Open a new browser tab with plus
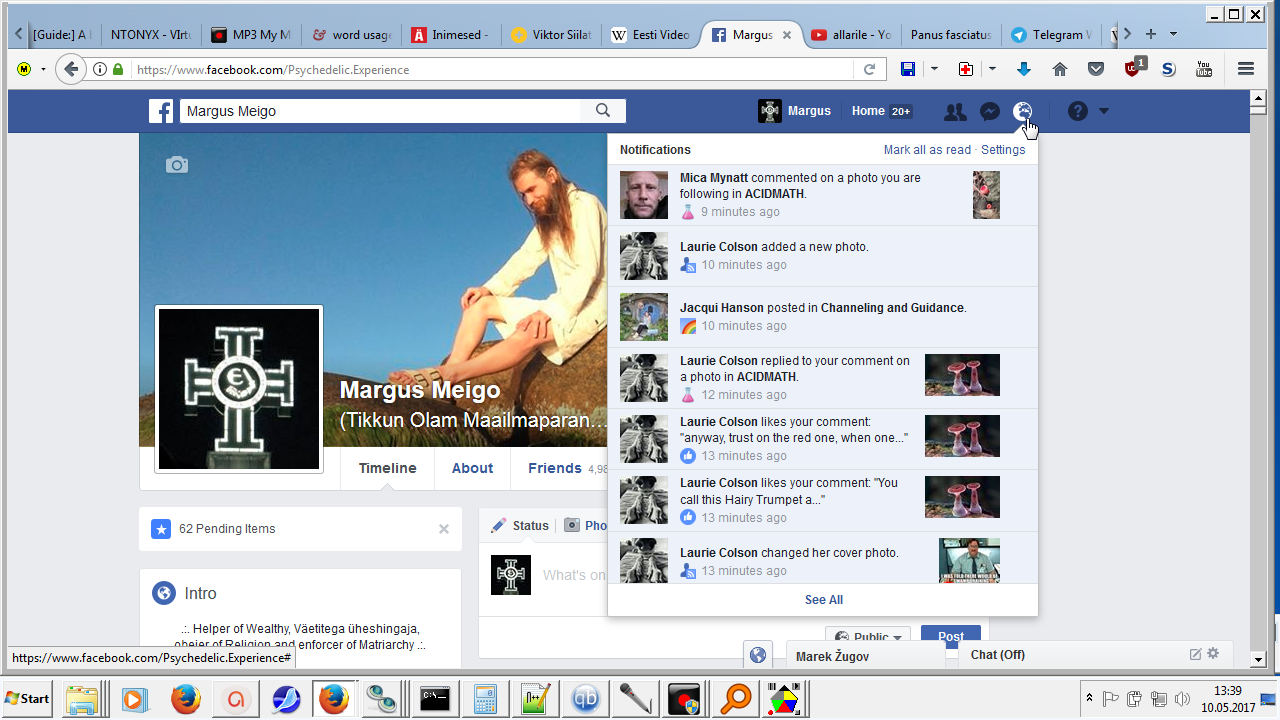 click(1150, 34)
